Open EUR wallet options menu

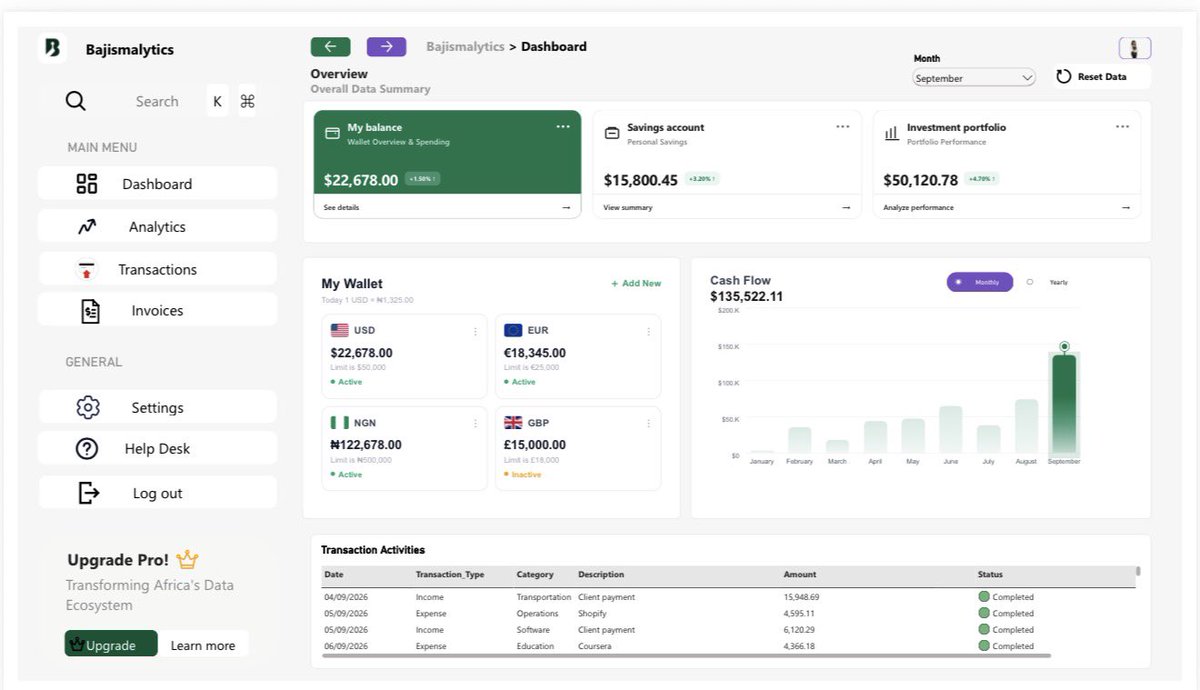click(x=648, y=331)
